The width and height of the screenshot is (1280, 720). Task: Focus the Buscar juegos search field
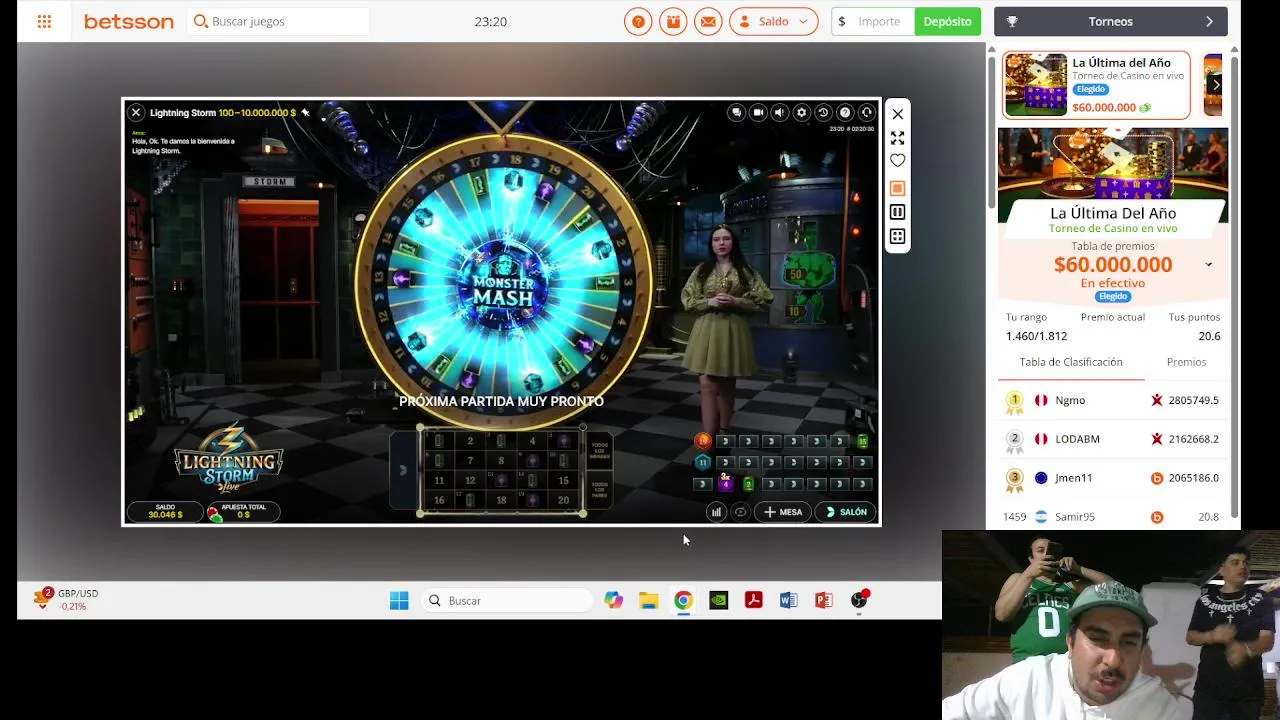click(x=278, y=21)
